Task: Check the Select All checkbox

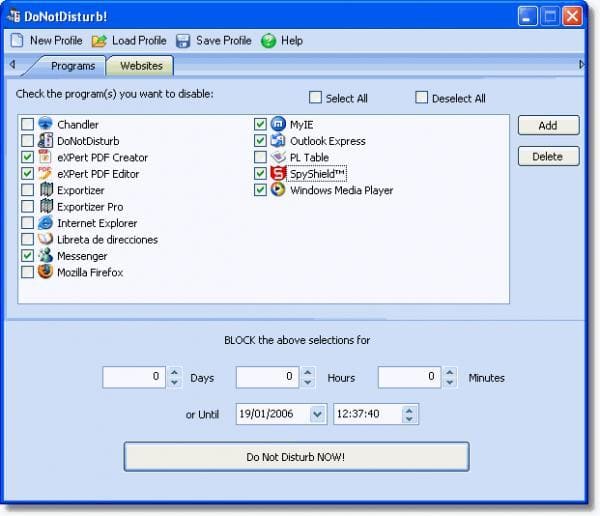Action: [x=315, y=97]
